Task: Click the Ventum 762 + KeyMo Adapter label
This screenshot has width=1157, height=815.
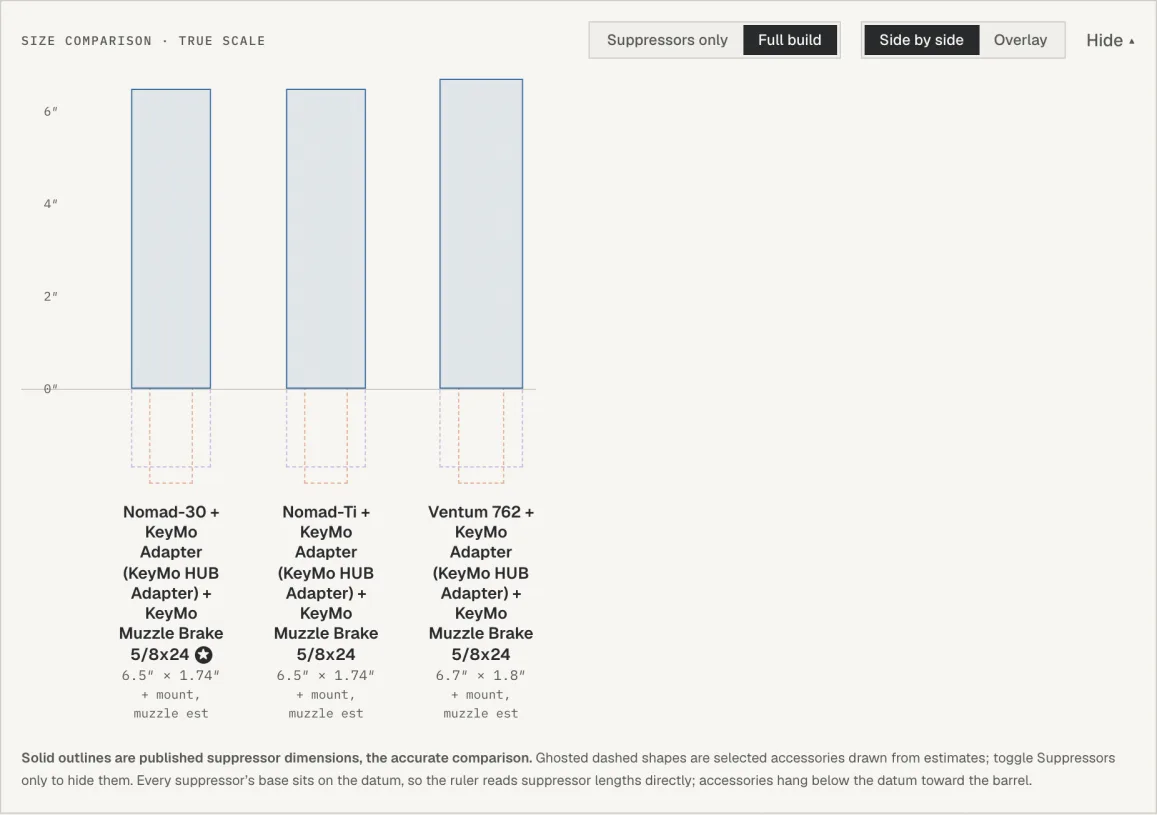Action: click(481, 583)
